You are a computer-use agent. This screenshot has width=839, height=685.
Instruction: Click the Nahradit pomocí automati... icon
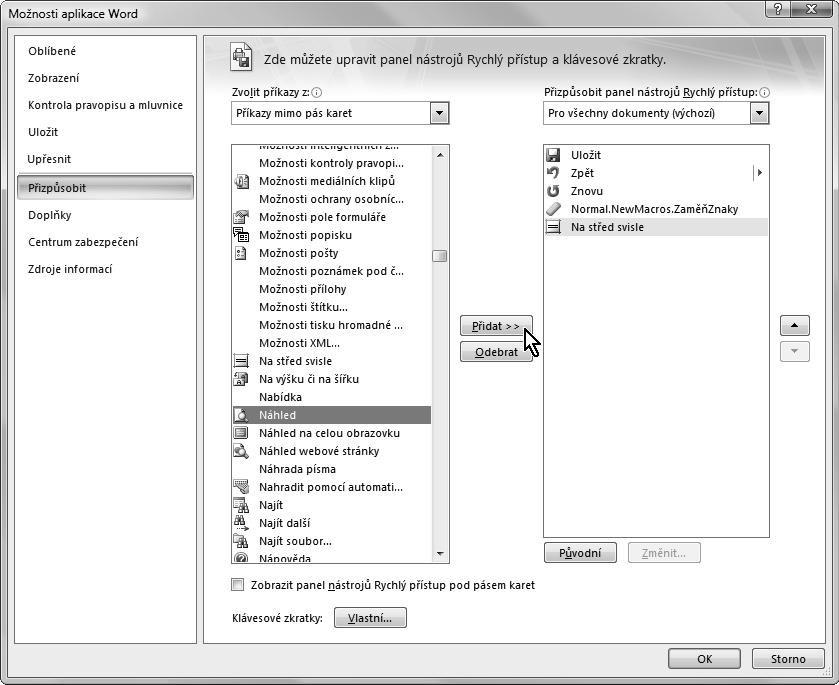tap(241, 487)
